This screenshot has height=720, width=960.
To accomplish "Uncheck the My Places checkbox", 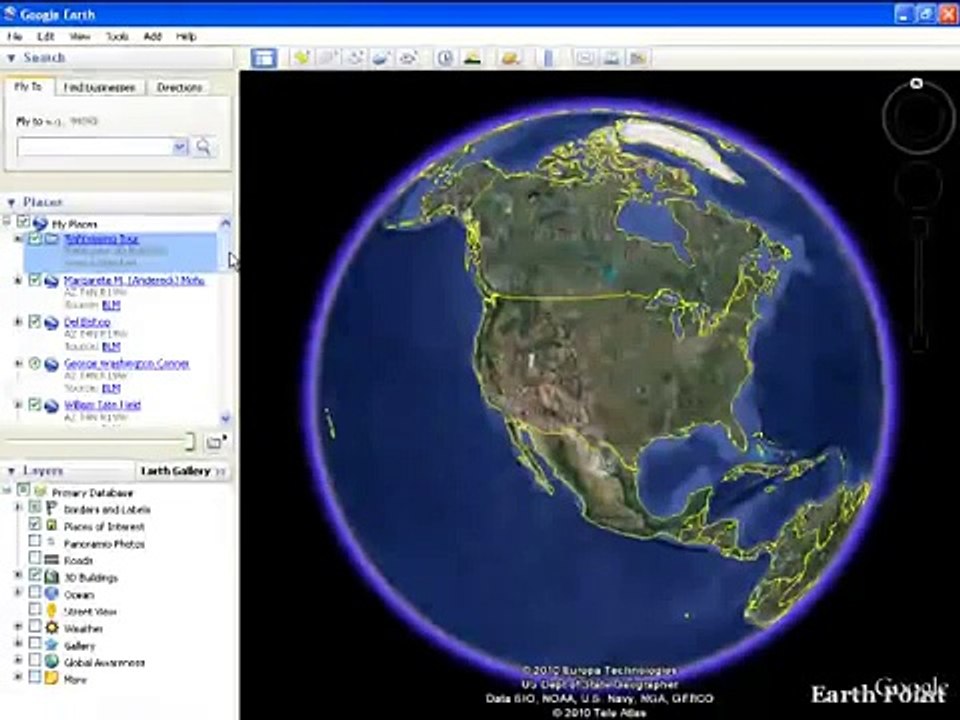I will tap(23, 222).
